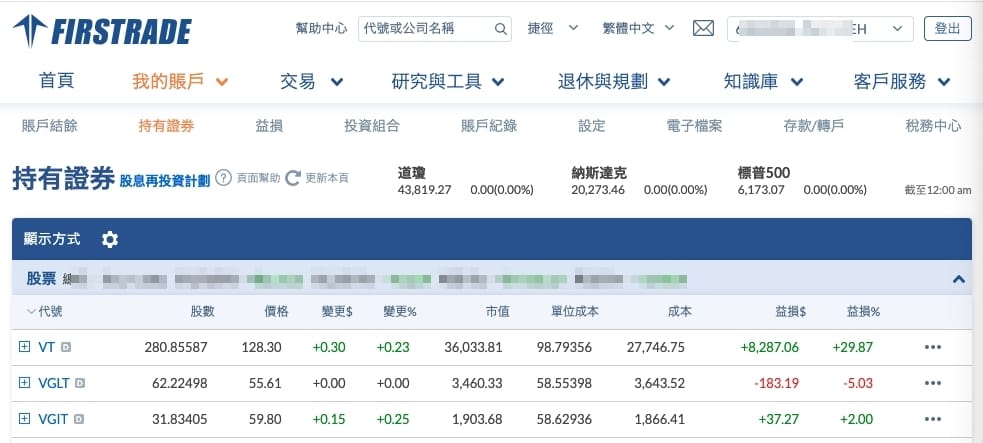Switch to the 賬戶紀錄 tab
The height and width of the screenshot is (443, 983).
coord(489,126)
